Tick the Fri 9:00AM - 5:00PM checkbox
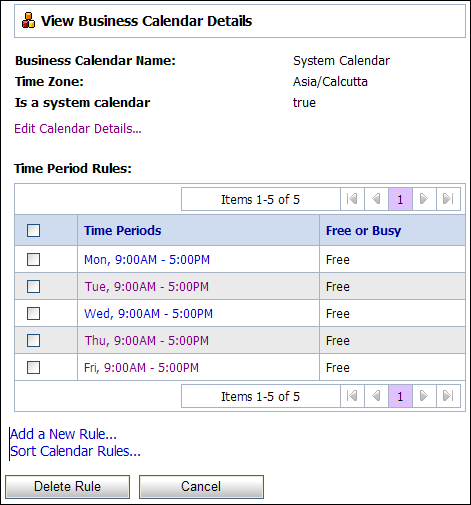 point(33,367)
